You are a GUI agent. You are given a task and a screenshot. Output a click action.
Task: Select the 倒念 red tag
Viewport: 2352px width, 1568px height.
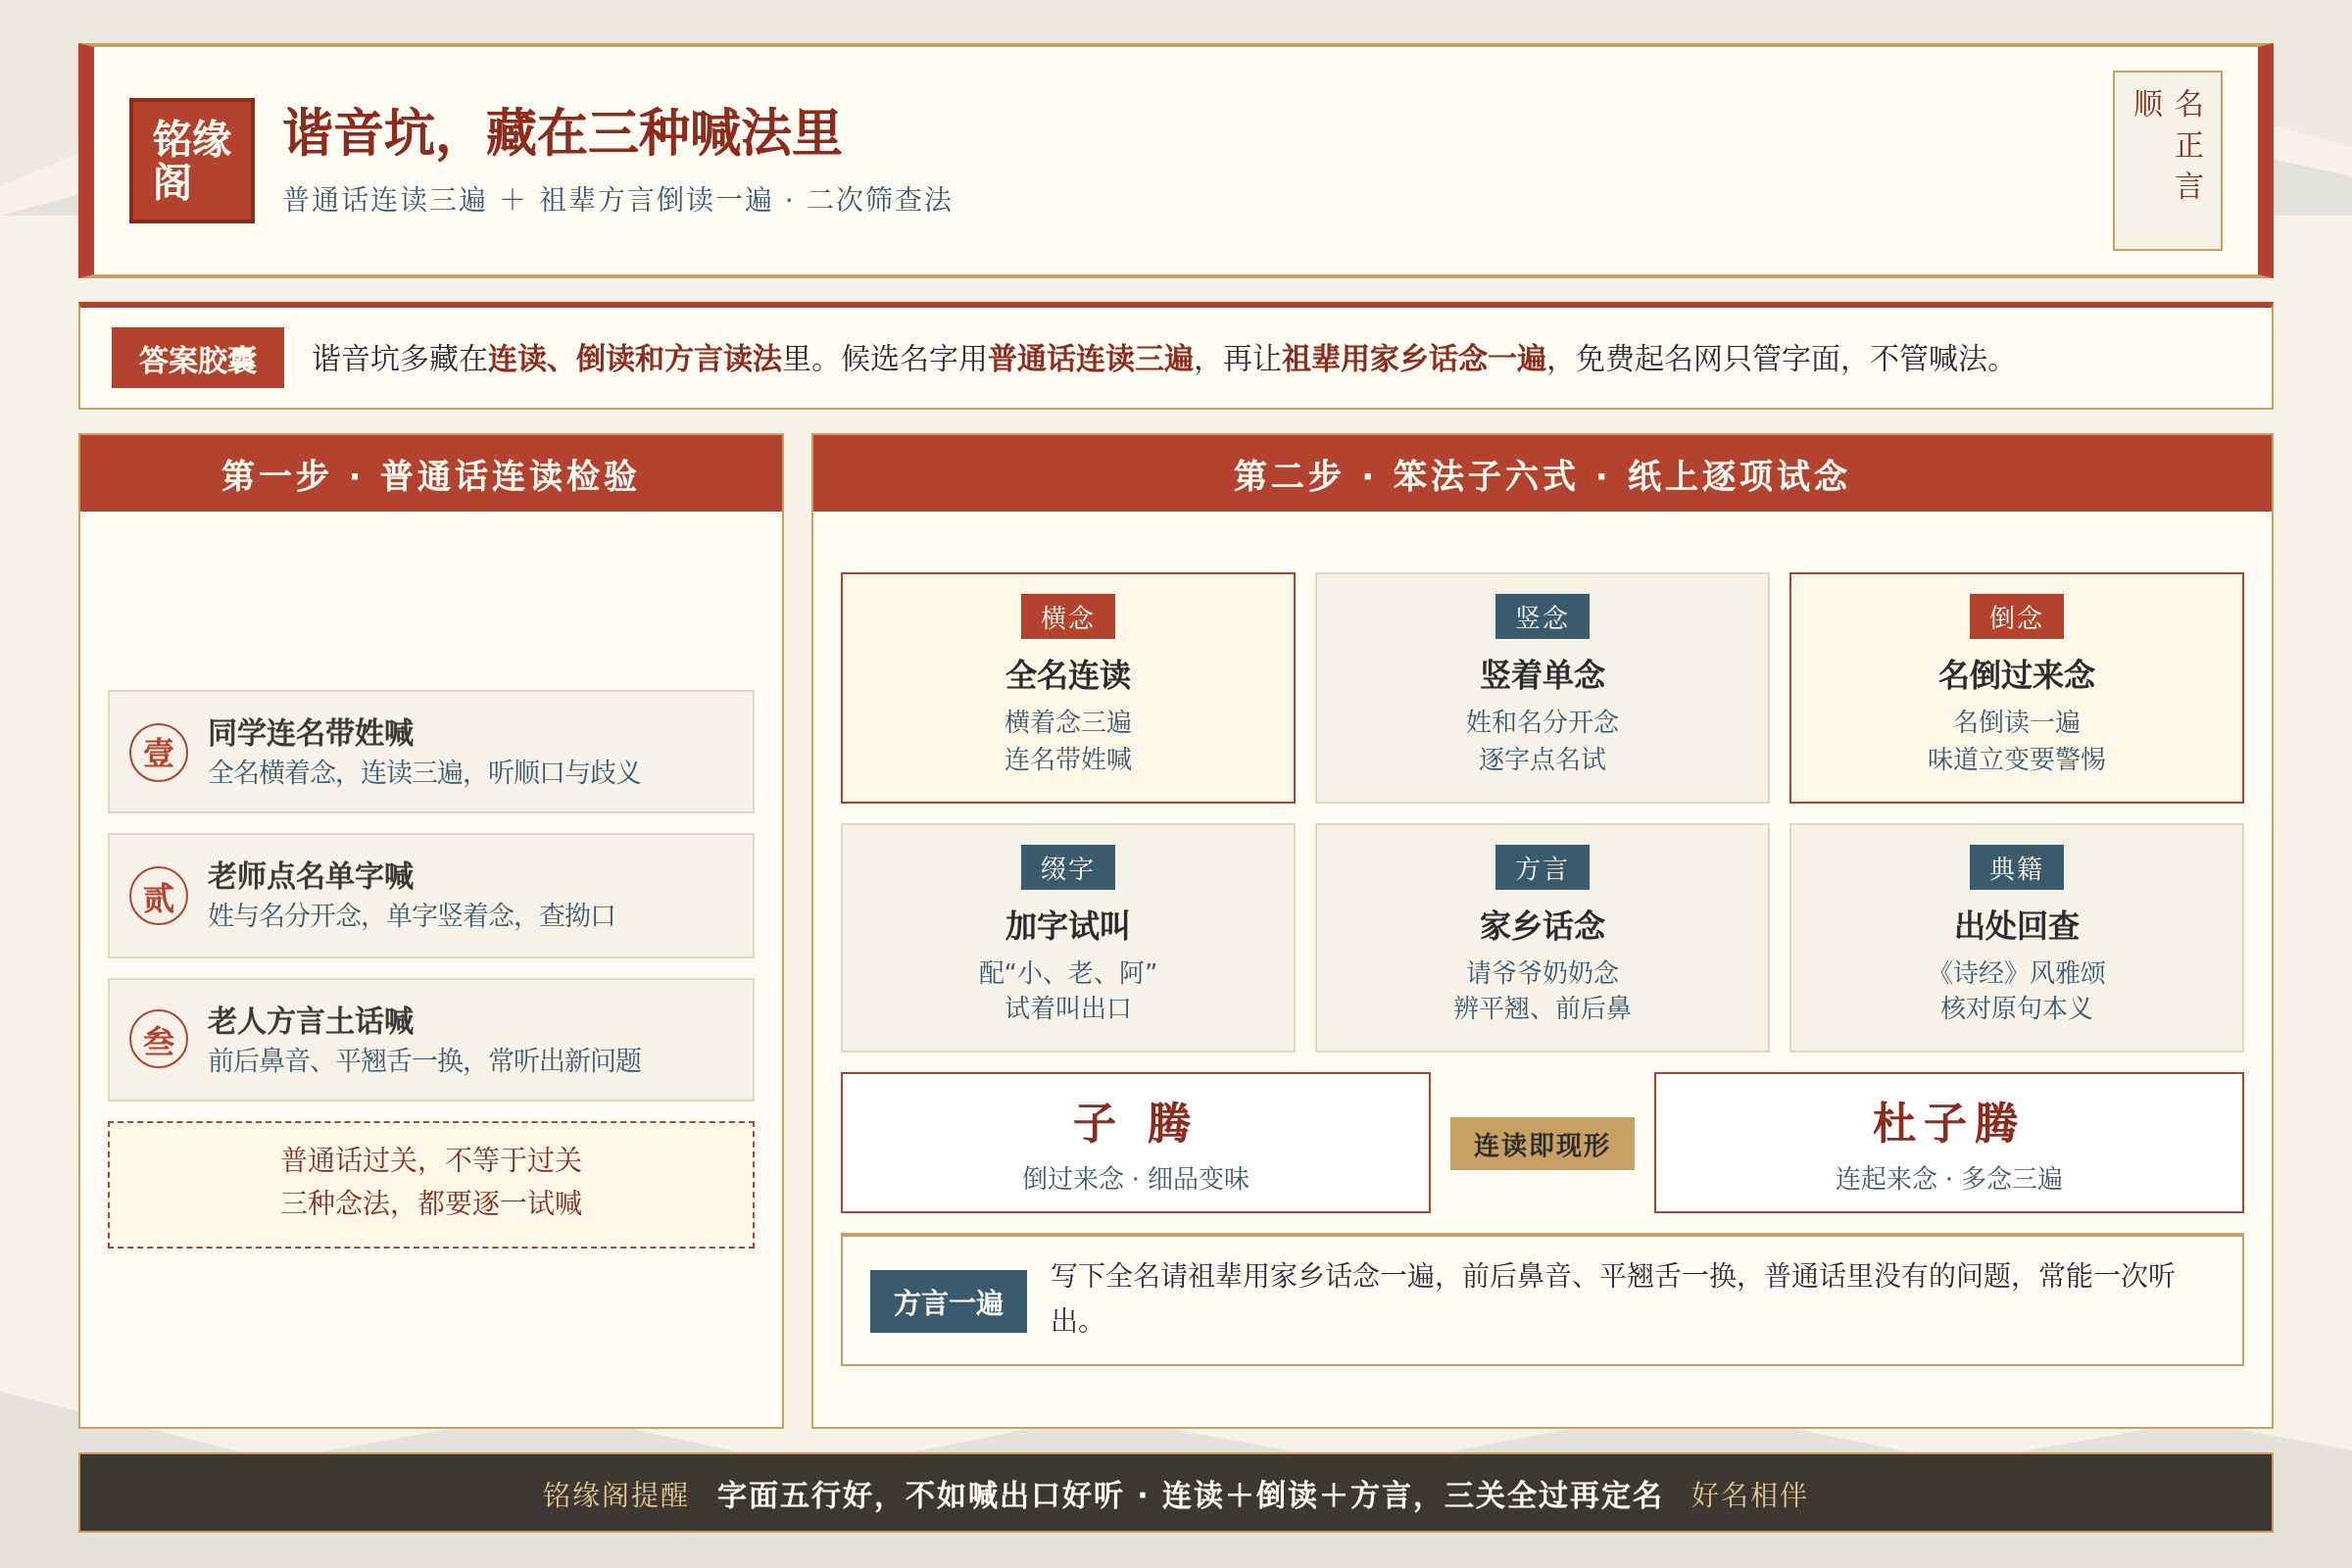(2015, 616)
